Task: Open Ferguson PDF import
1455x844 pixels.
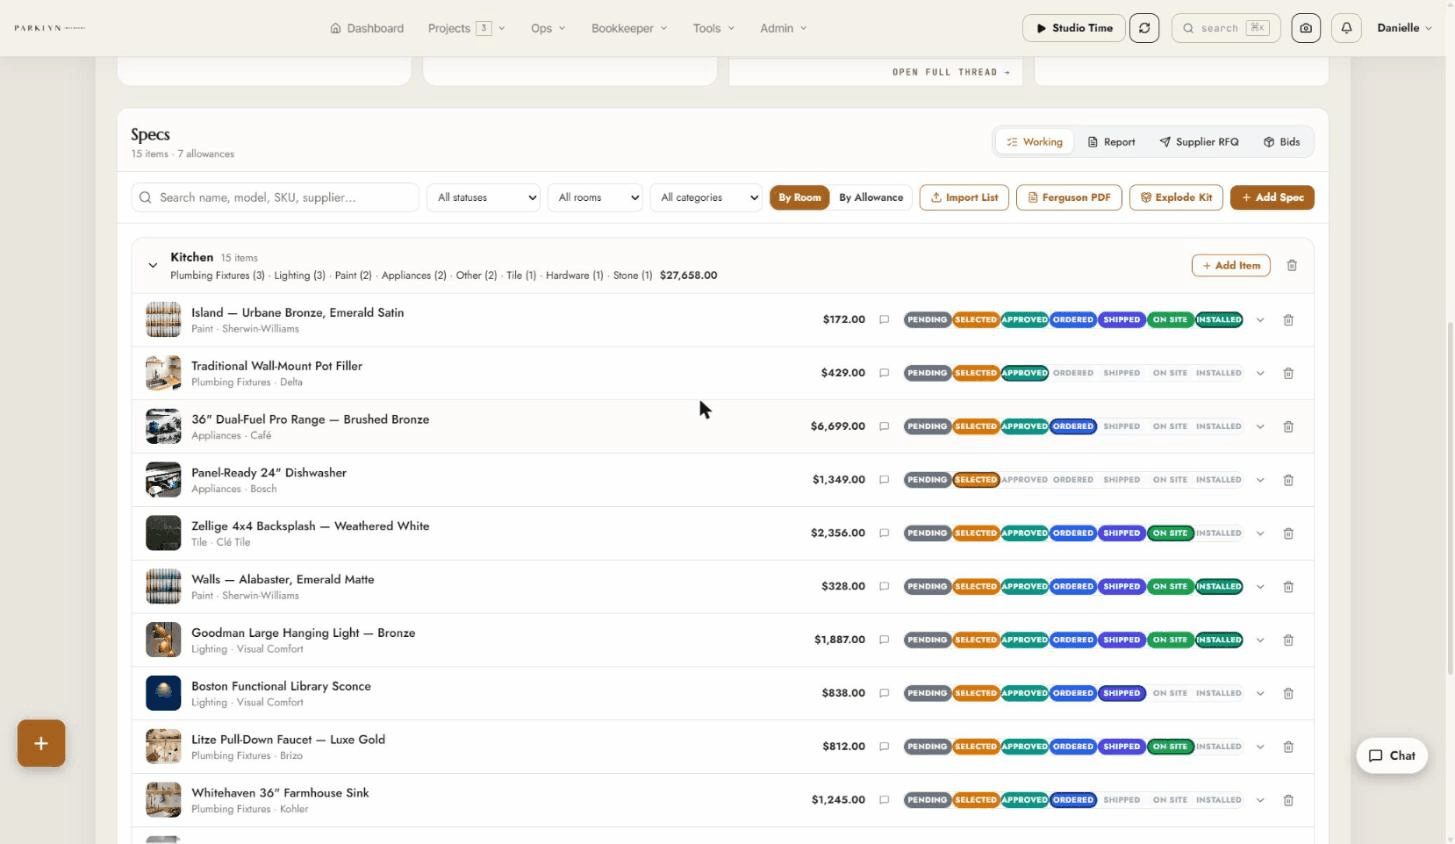Action: pos(1069,197)
